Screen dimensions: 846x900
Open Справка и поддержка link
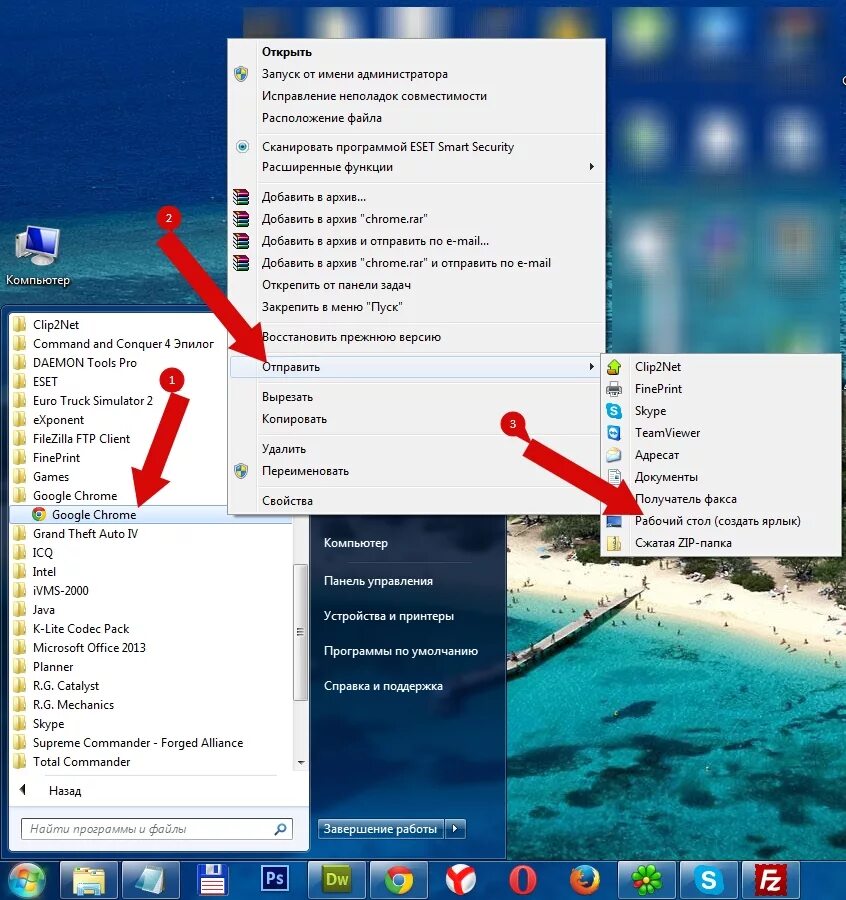383,686
